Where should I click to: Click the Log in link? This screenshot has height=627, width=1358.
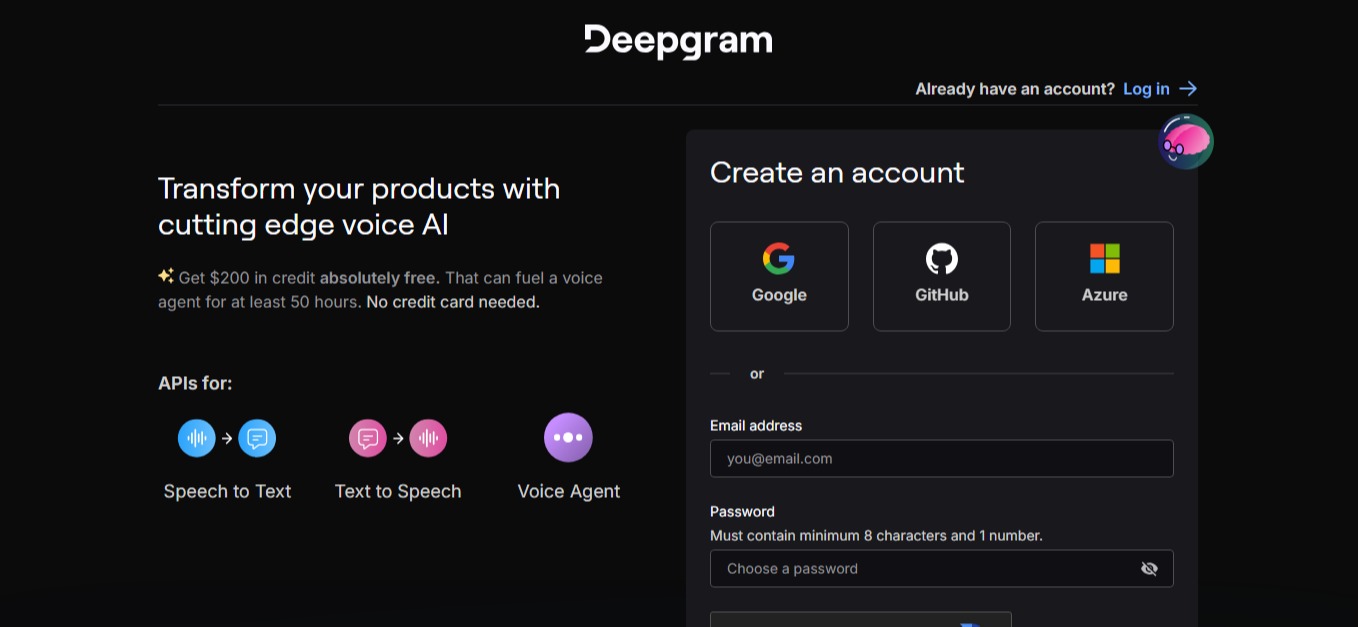pos(1146,89)
